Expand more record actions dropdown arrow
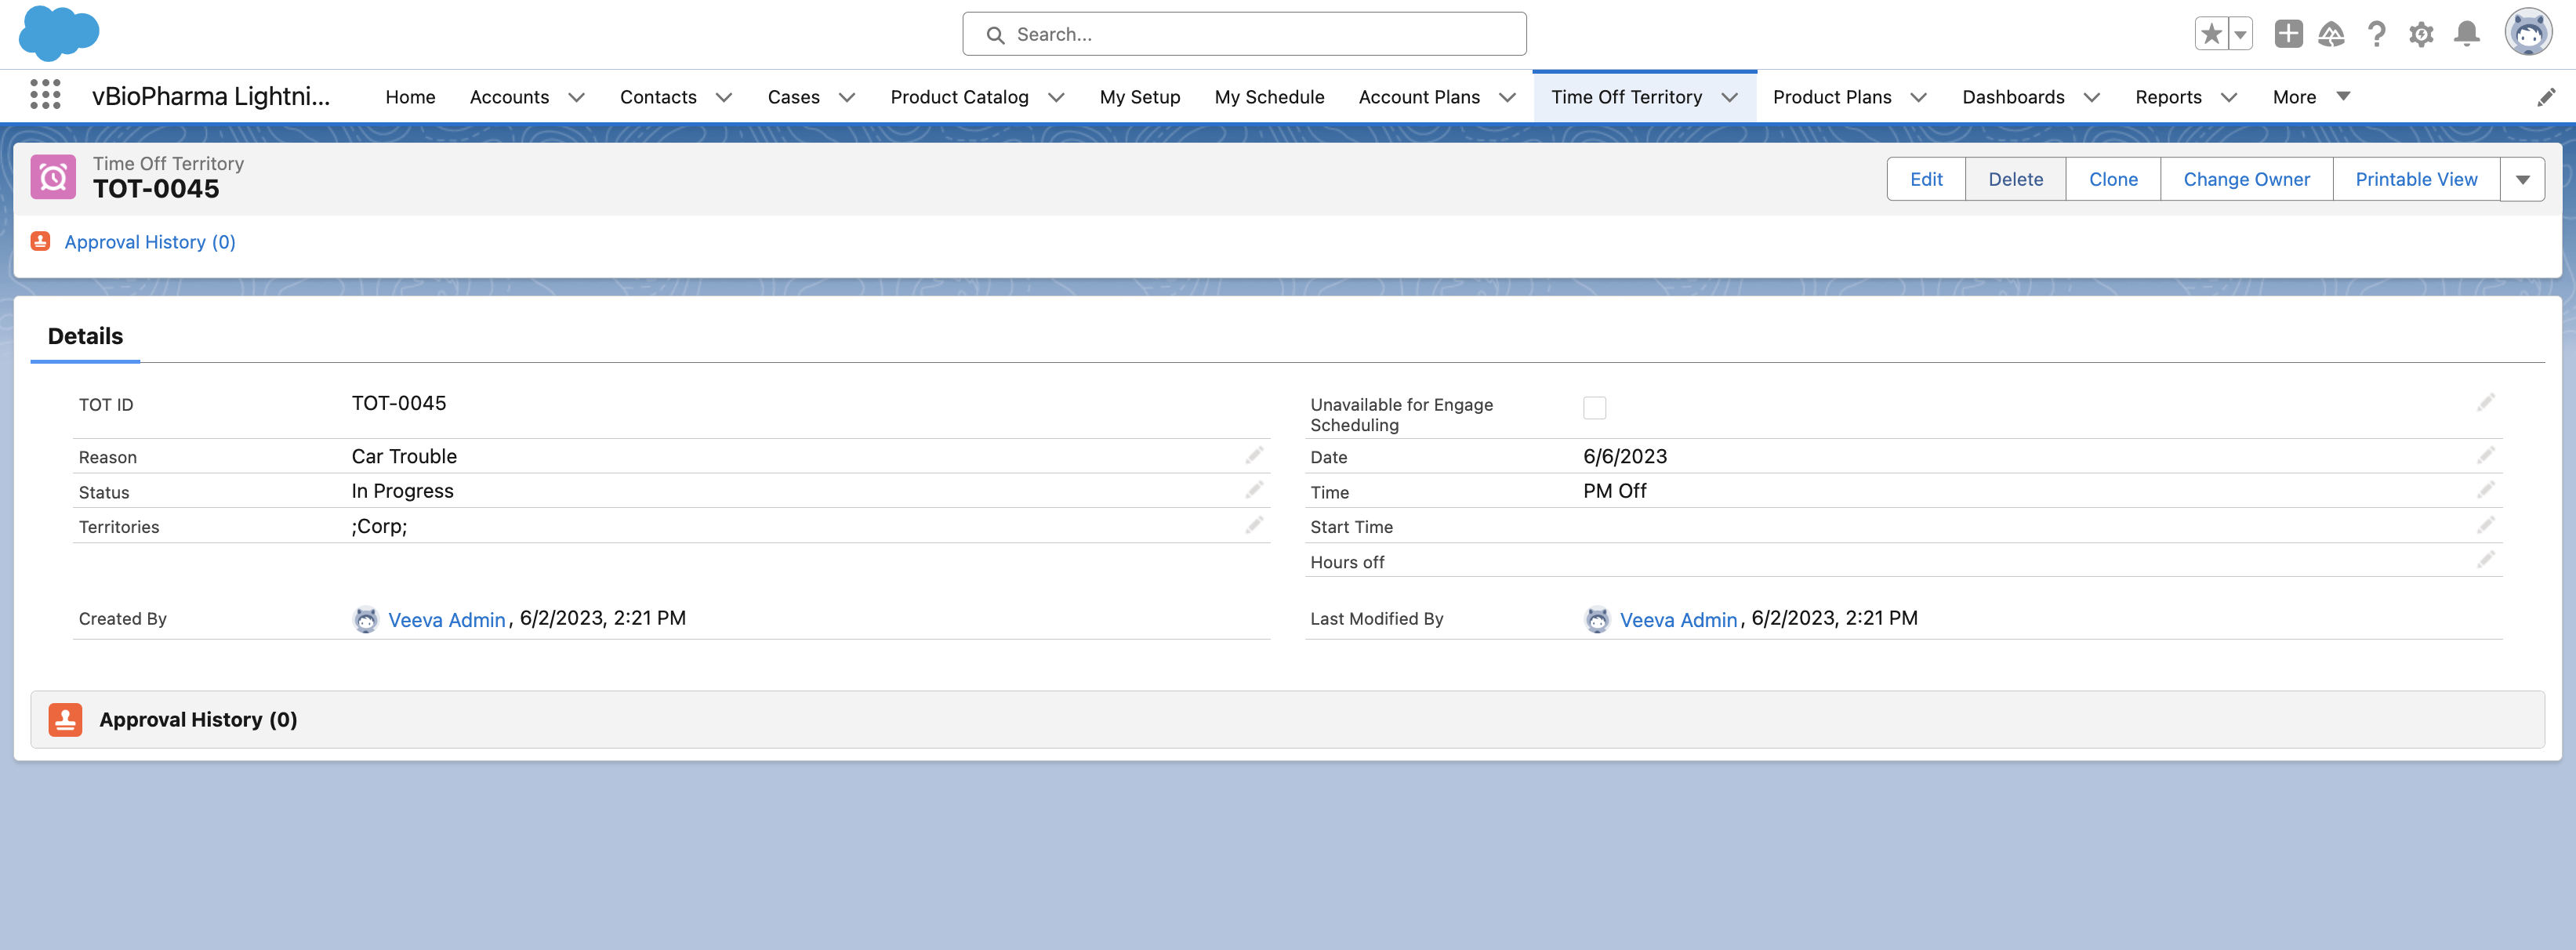Viewport: 2576px width, 950px height. coord(2522,179)
